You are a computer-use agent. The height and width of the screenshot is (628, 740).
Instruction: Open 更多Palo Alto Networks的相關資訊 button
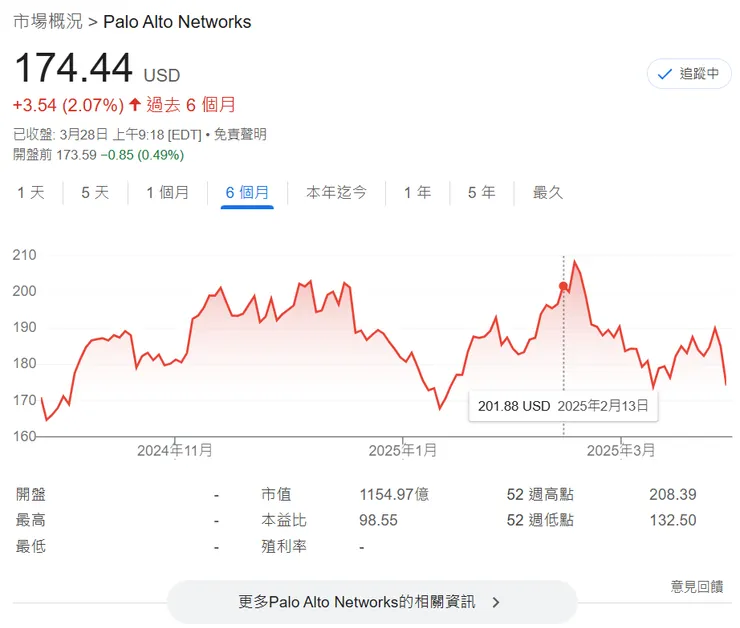pyautogui.click(x=372, y=602)
